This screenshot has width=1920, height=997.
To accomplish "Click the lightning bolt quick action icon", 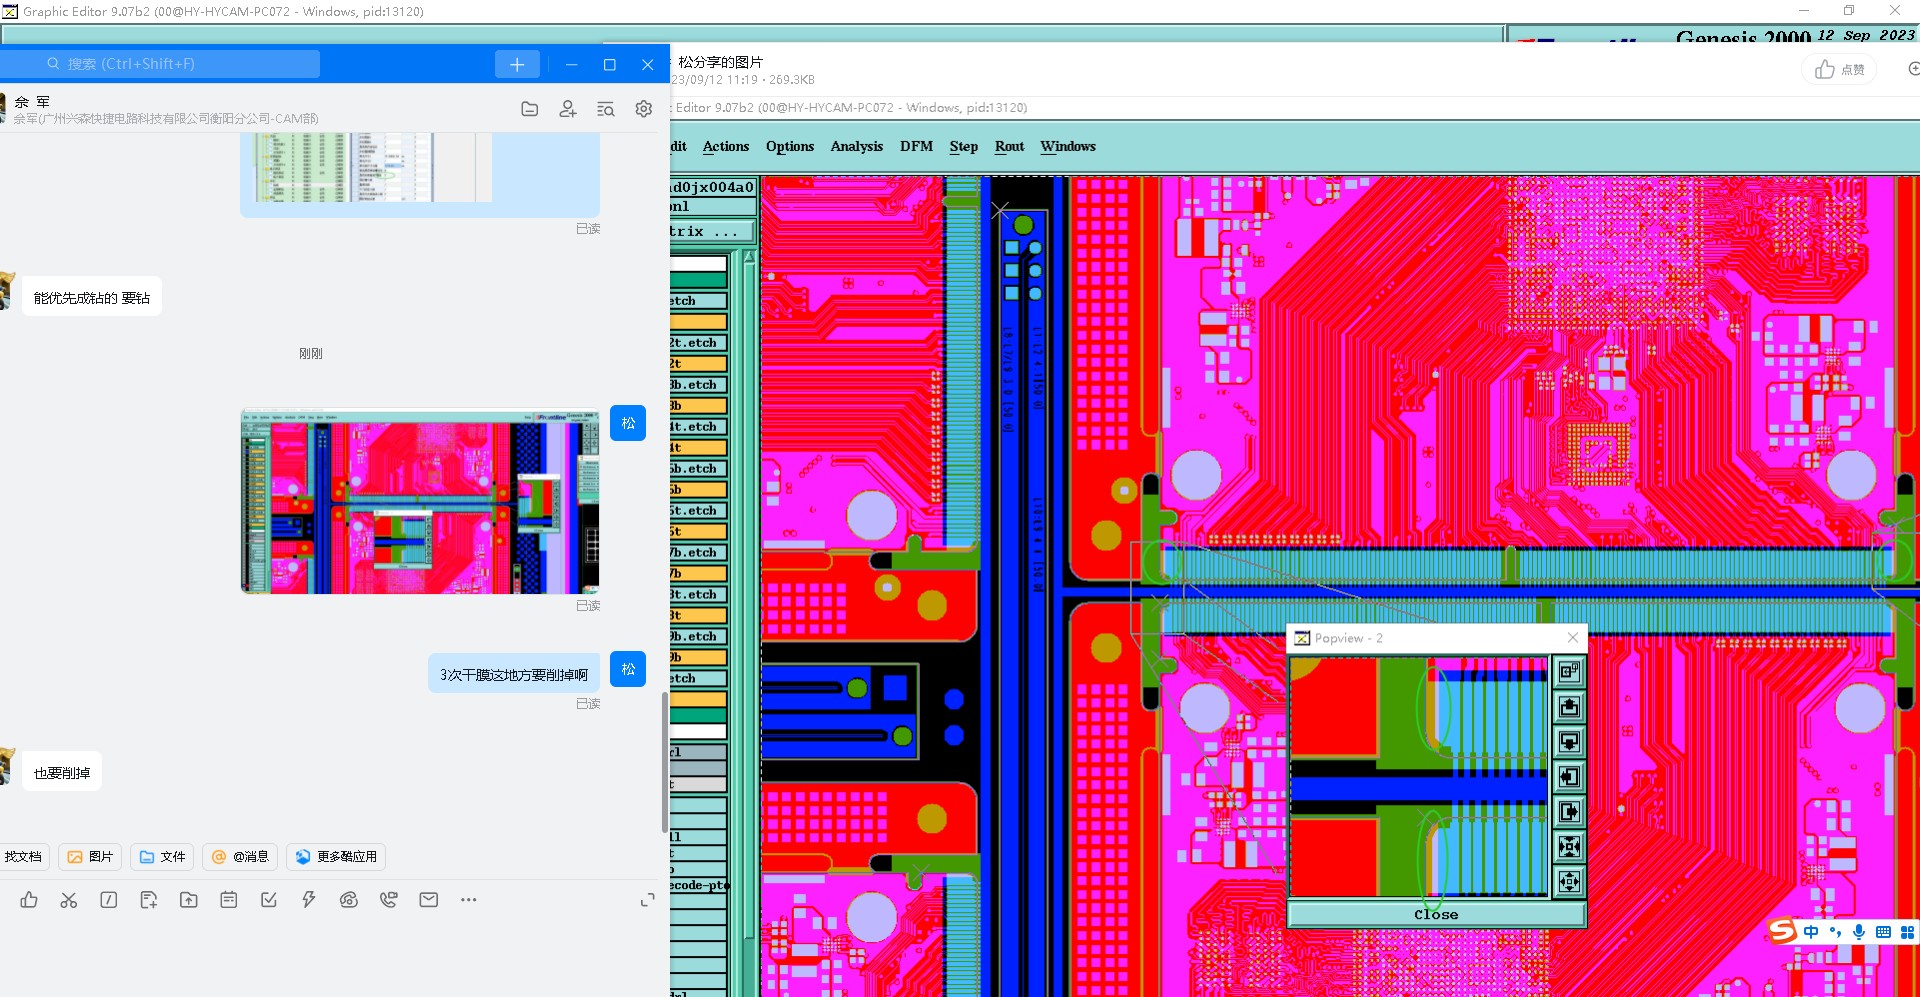I will click(x=309, y=900).
